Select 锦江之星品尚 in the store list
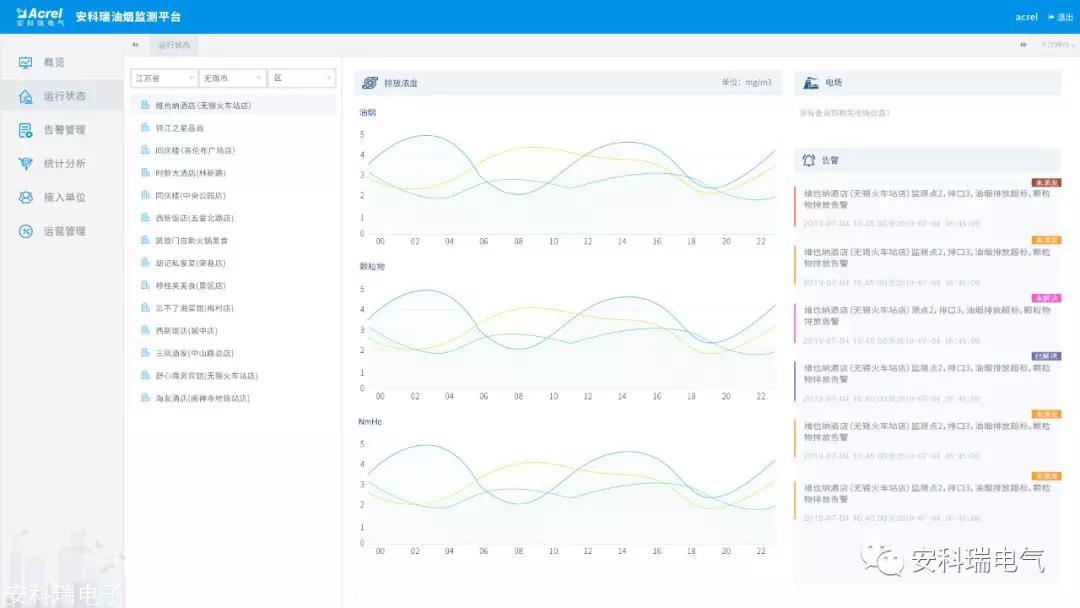Image resolution: width=1080 pixels, height=608 pixels. (179, 128)
